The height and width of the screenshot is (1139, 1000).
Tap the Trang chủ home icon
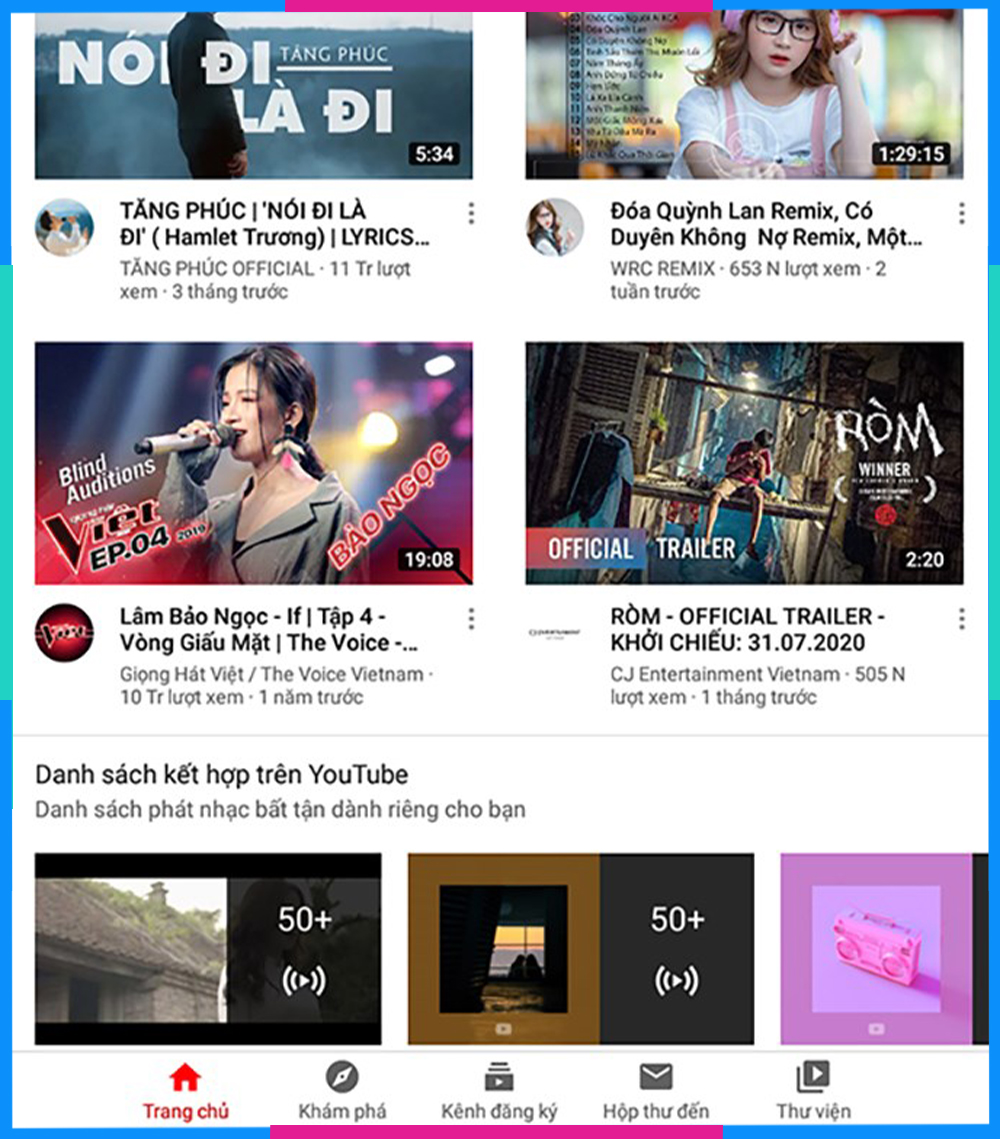click(185, 1077)
